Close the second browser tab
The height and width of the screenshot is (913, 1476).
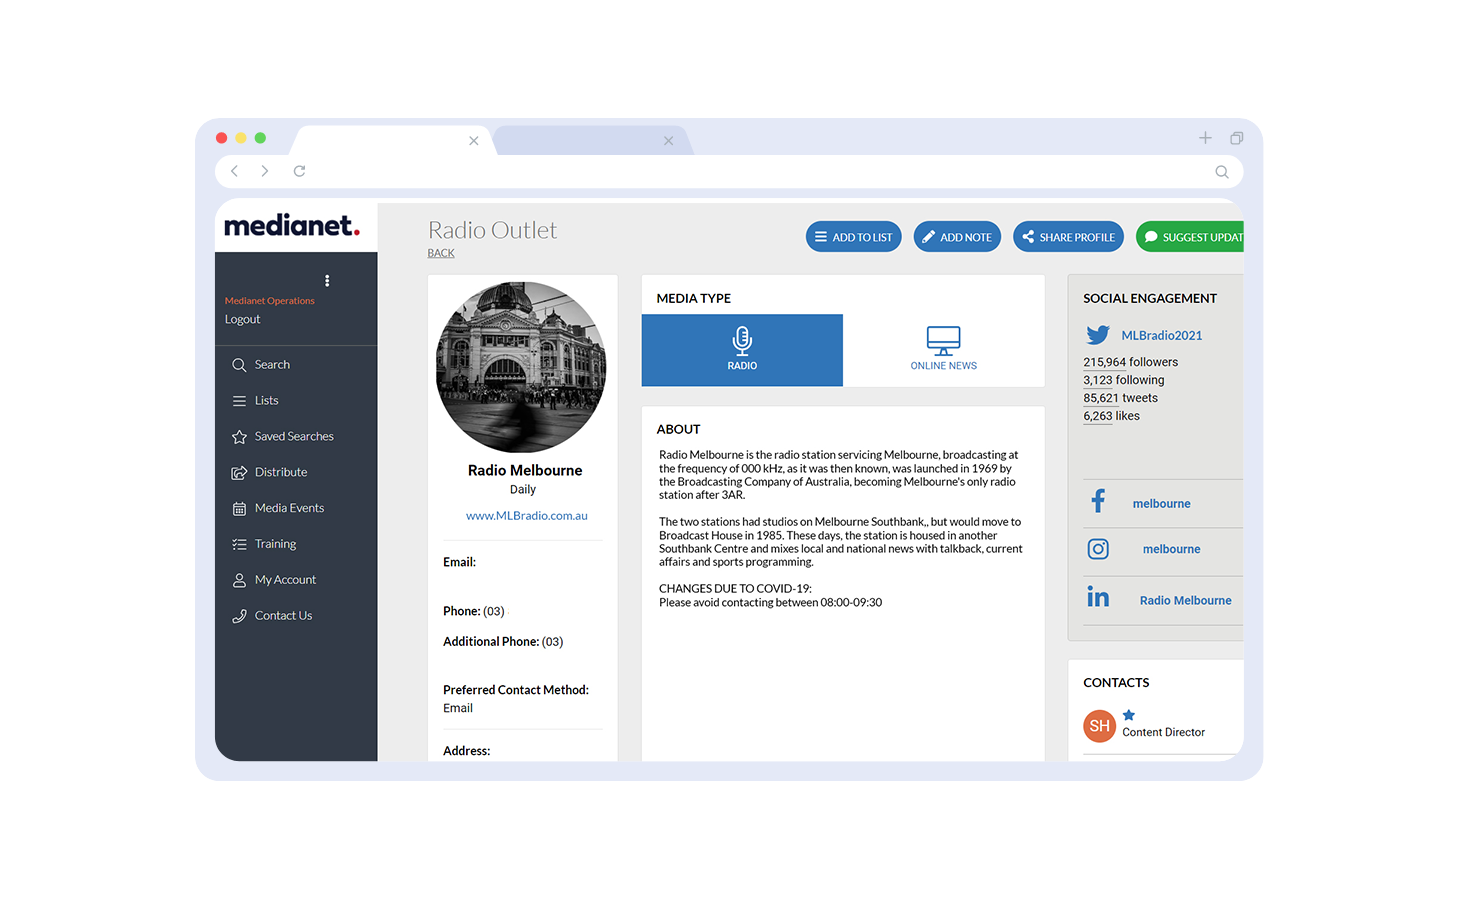pos(669,141)
